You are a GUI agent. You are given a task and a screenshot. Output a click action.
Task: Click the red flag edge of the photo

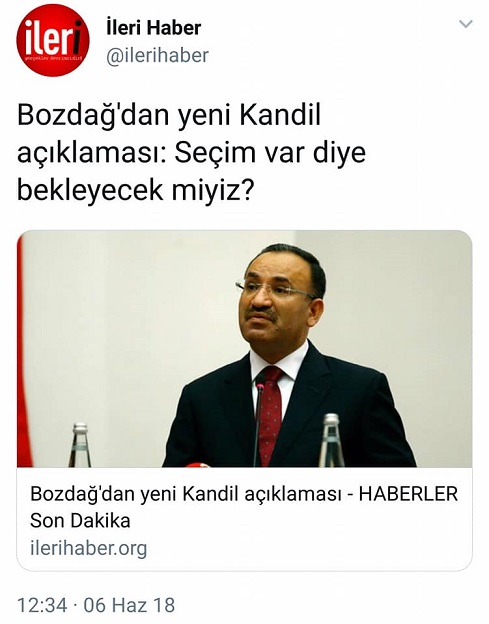[x=23, y=352]
